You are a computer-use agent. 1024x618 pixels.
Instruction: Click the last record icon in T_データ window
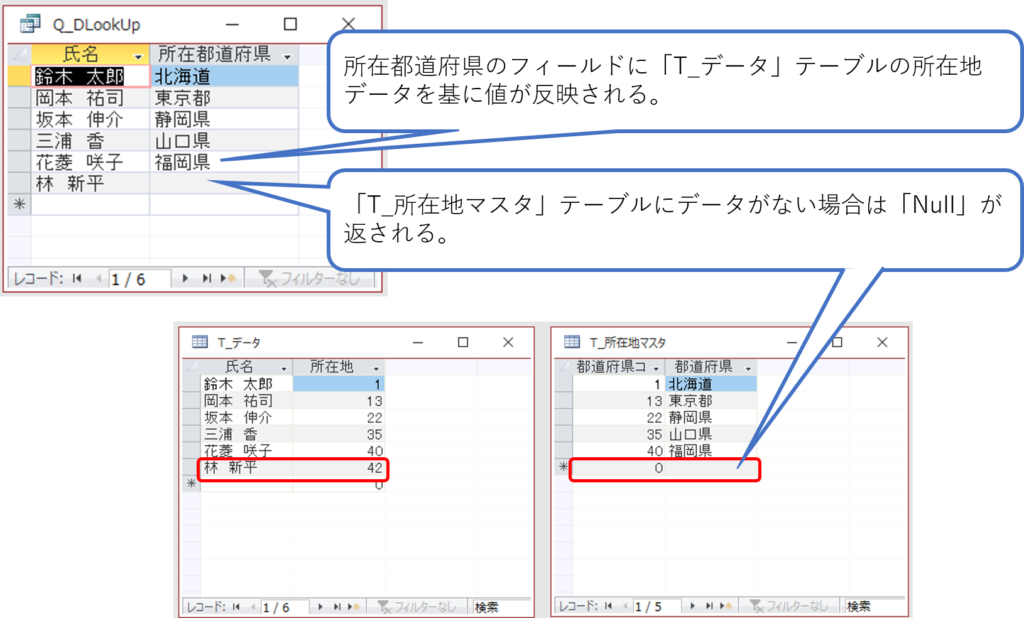pyautogui.click(x=336, y=606)
